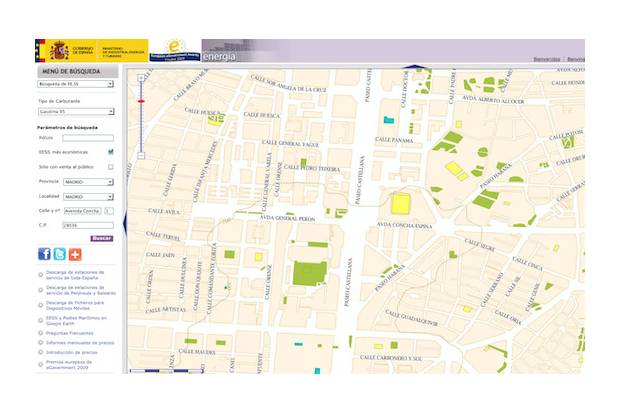The width and height of the screenshot is (620, 413).
Task: Click the AVDA ALBERTO ALCOCER street label
Action: pos(493,99)
